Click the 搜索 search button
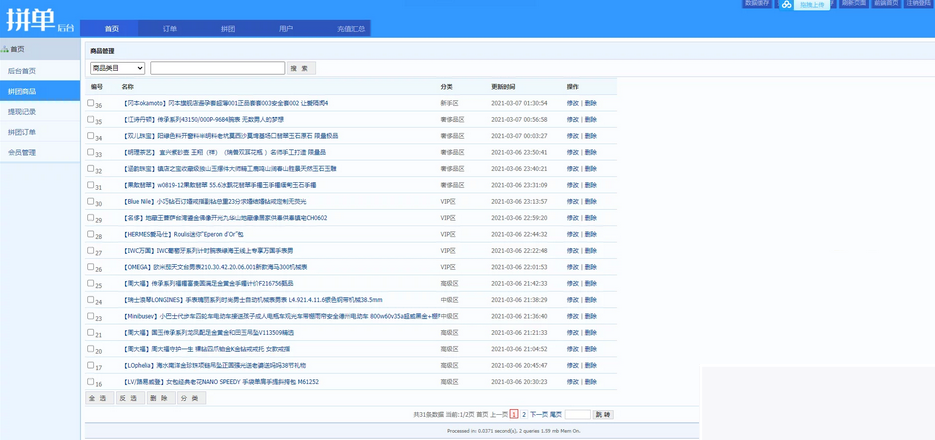Image resolution: width=935 pixels, height=440 pixels. tap(300, 68)
